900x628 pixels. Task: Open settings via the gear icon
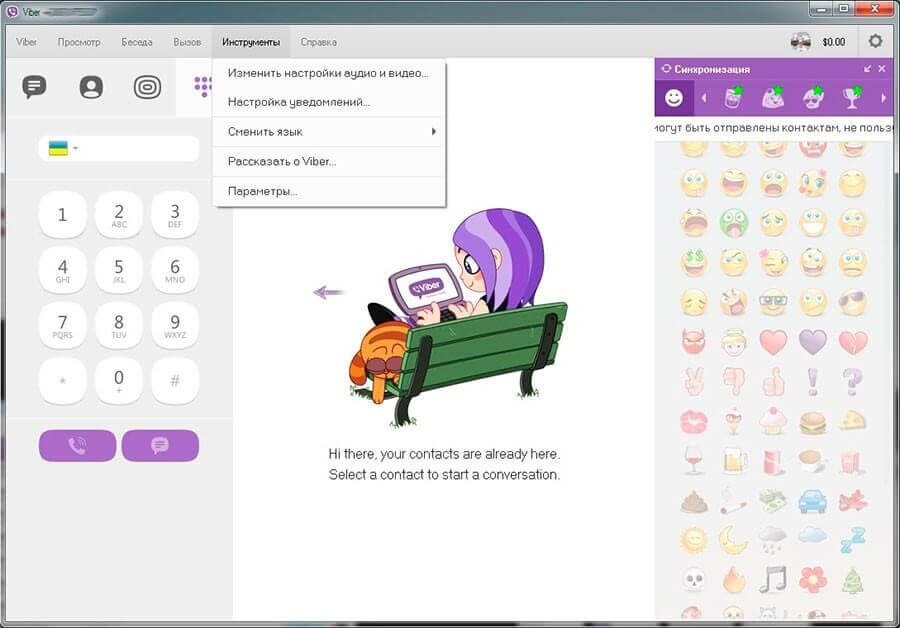[x=875, y=41]
